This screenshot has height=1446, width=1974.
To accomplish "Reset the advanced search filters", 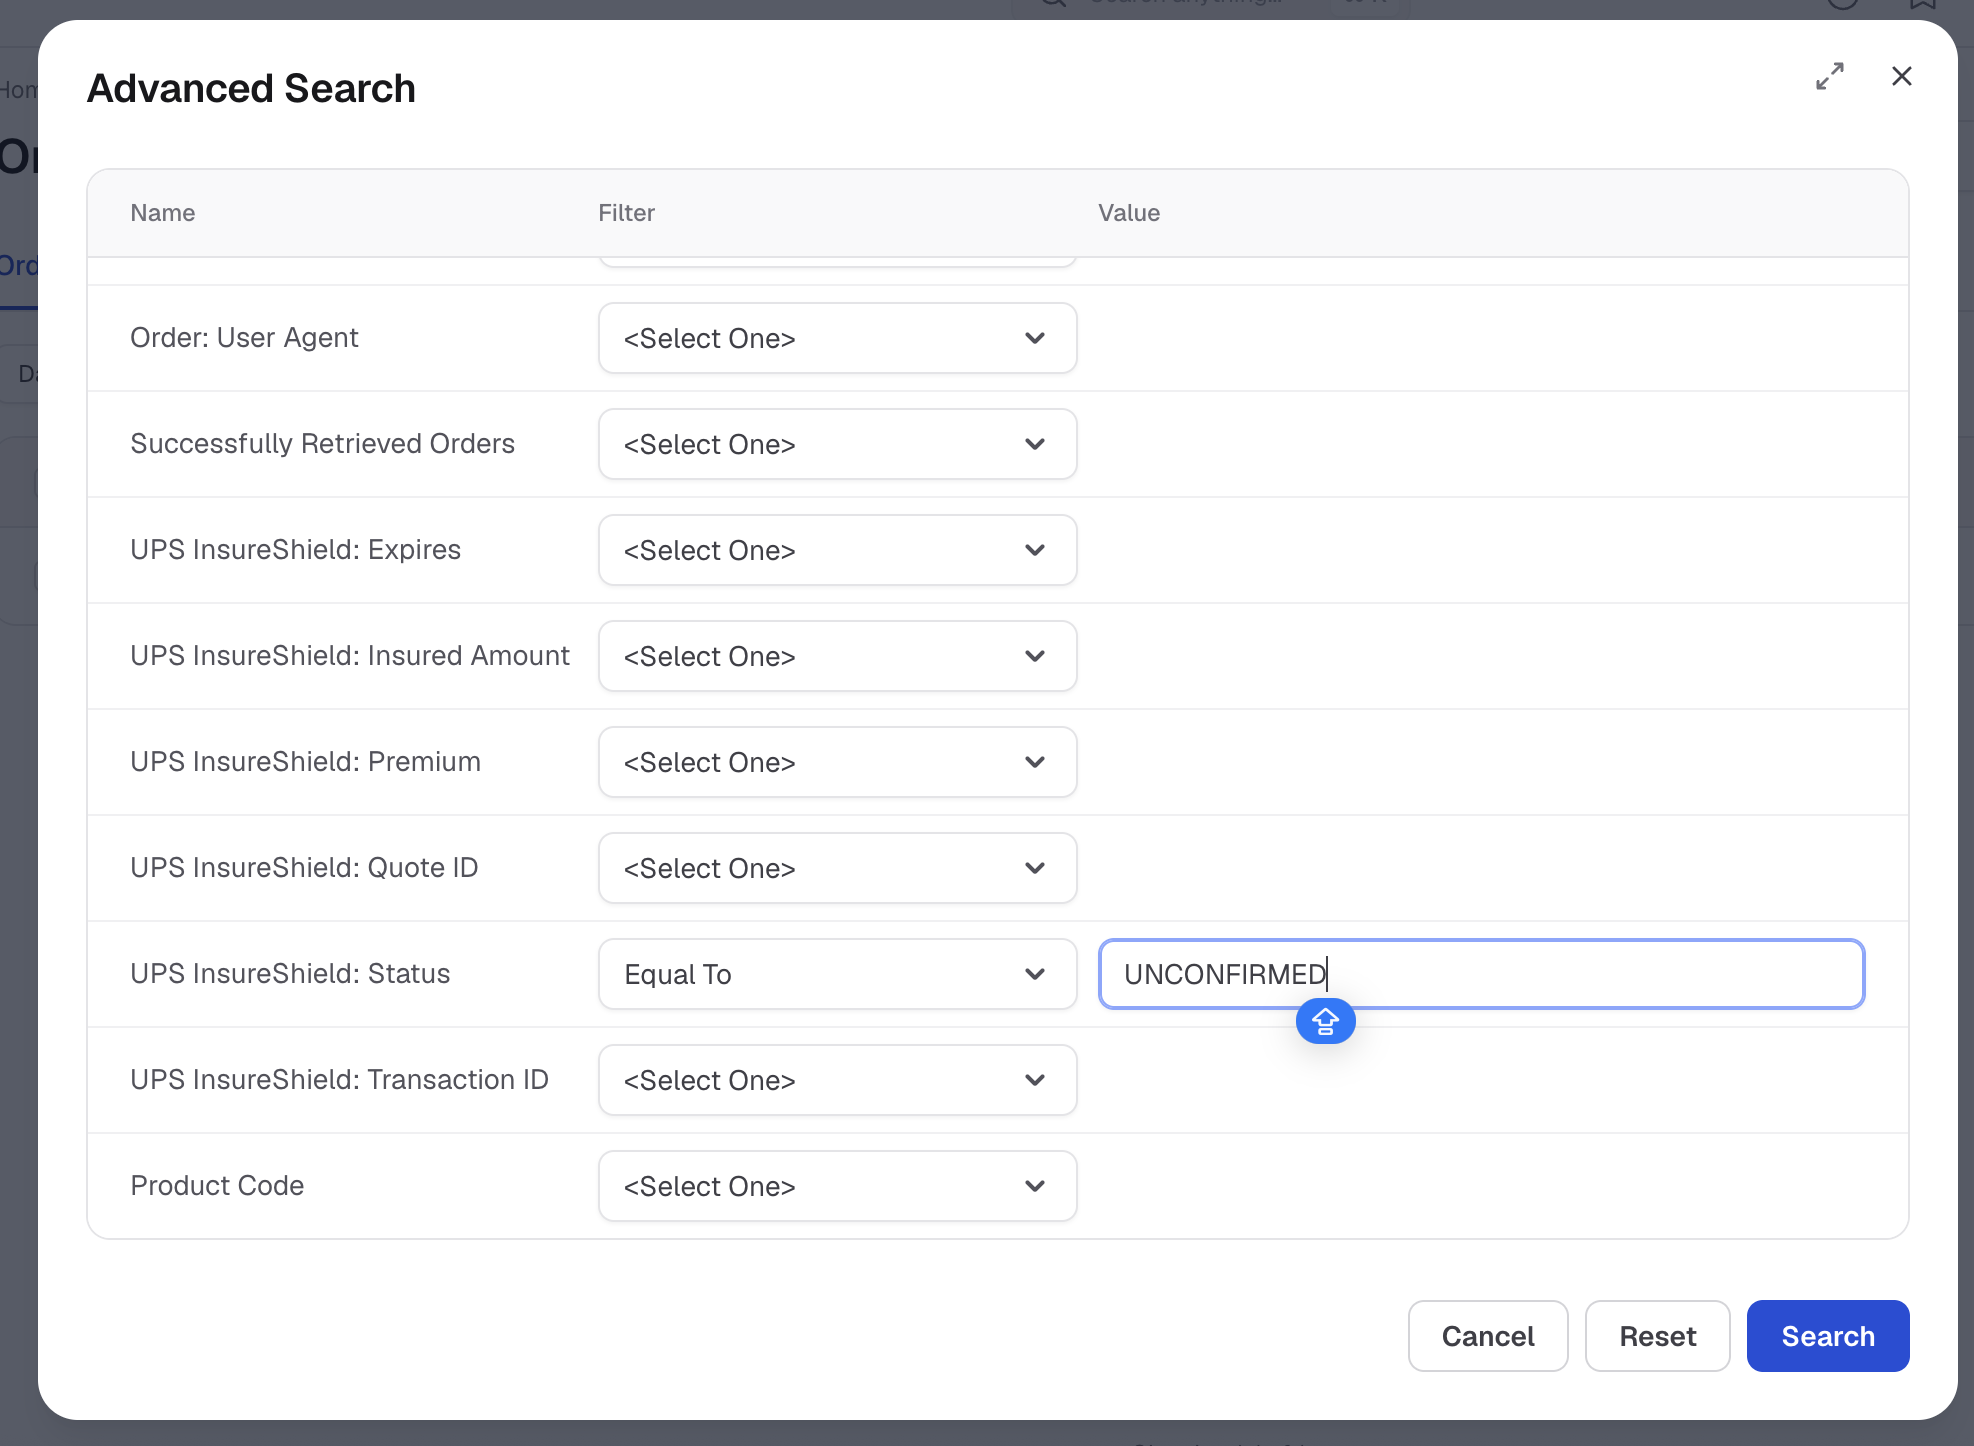I will pos(1658,1336).
